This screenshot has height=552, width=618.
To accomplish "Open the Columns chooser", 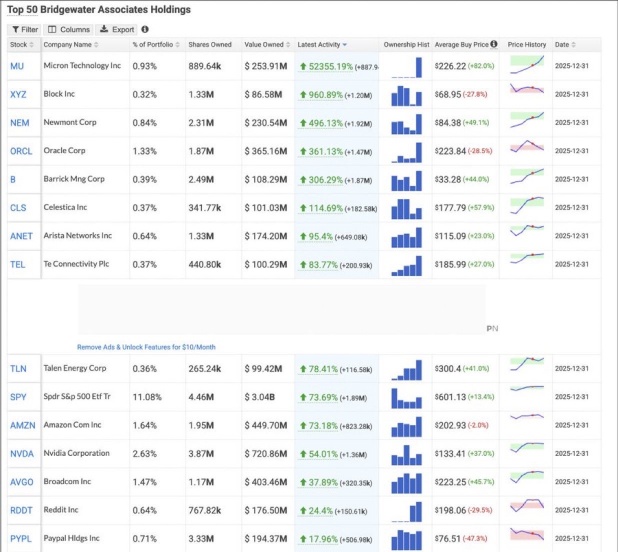I will (69, 30).
